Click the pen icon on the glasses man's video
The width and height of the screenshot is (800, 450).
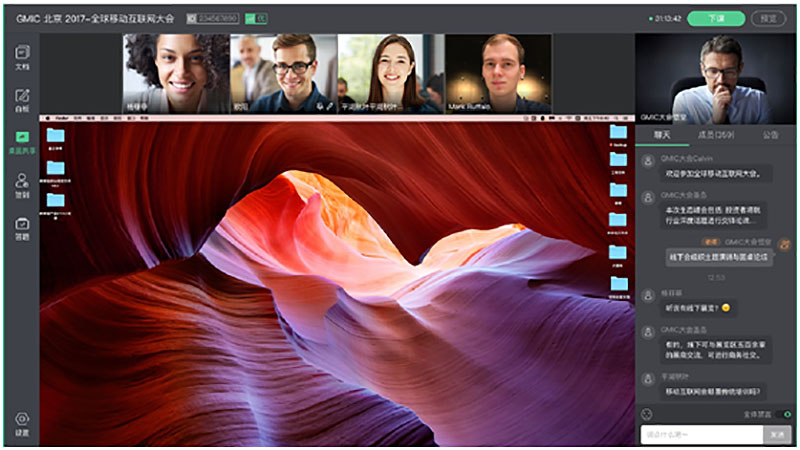click(330, 107)
